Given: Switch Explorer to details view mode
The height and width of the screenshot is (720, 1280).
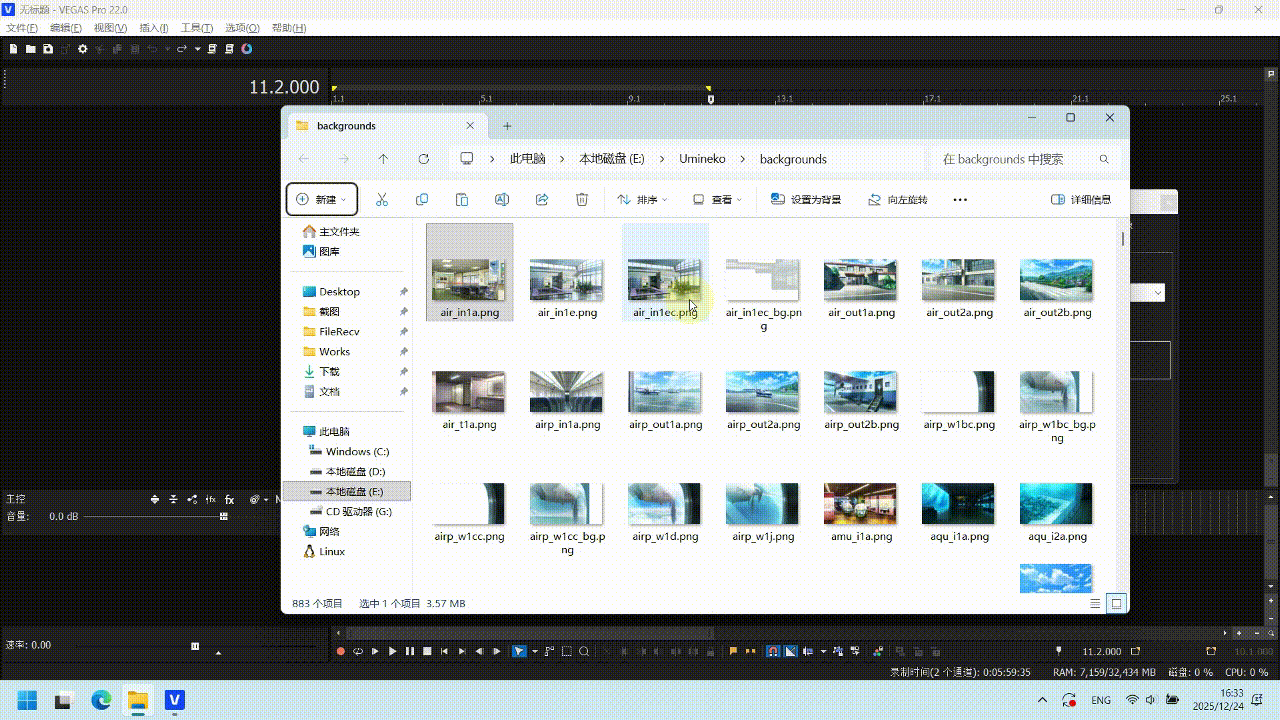Looking at the screenshot, I should click(x=1096, y=603).
